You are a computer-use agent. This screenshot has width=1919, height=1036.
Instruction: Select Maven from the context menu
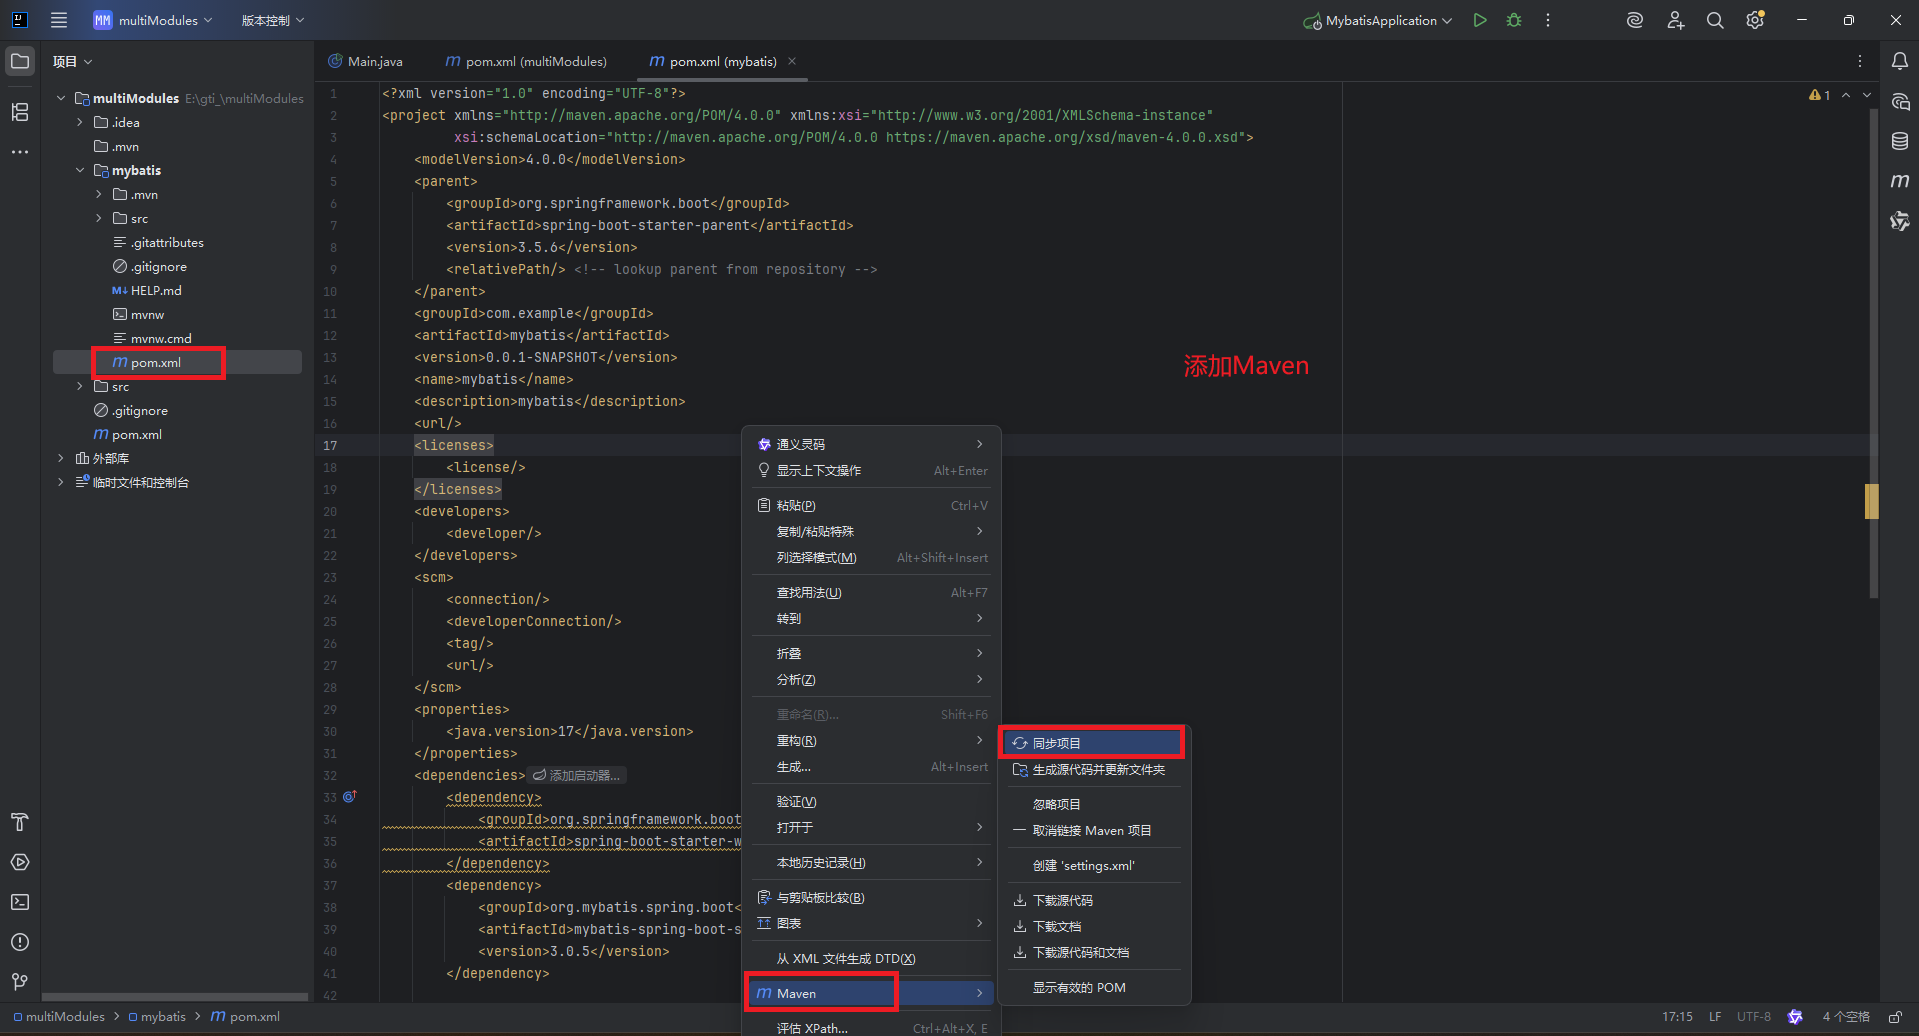point(820,992)
